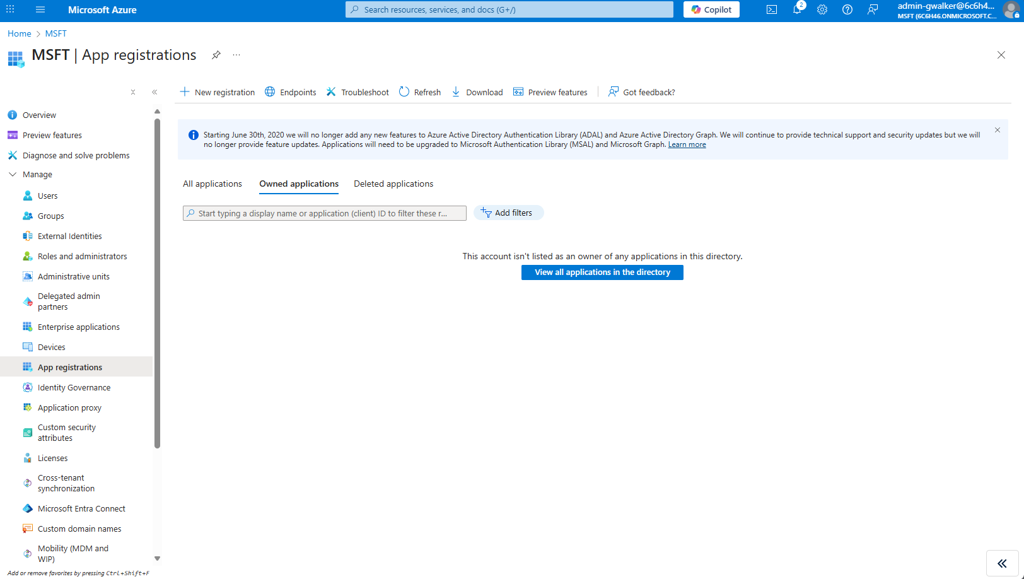Select App registrations in the sidebar
This screenshot has width=1024, height=579.
click(72, 366)
